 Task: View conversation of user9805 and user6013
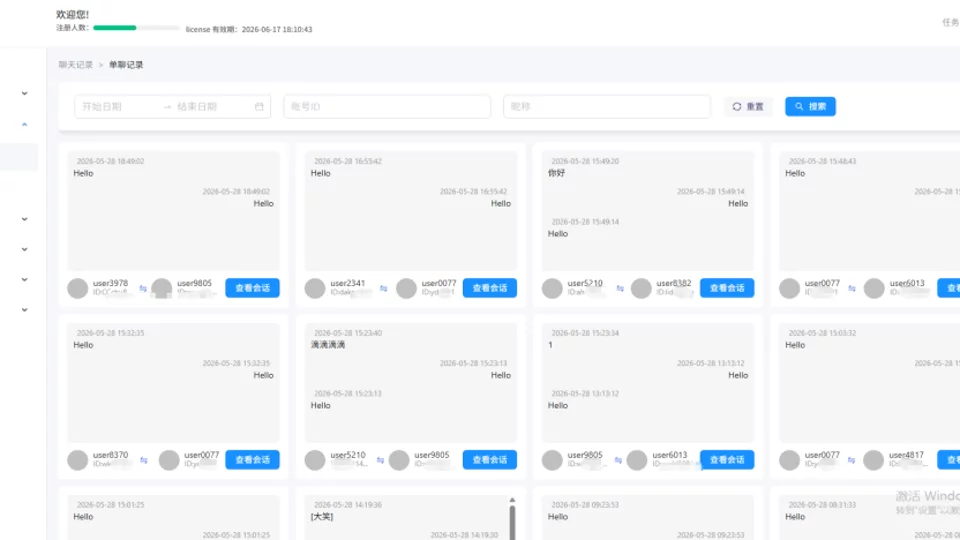pyautogui.click(x=727, y=460)
